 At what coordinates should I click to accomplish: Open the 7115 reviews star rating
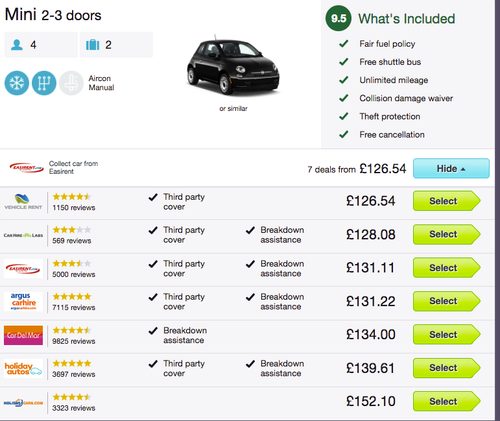(x=72, y=296)
